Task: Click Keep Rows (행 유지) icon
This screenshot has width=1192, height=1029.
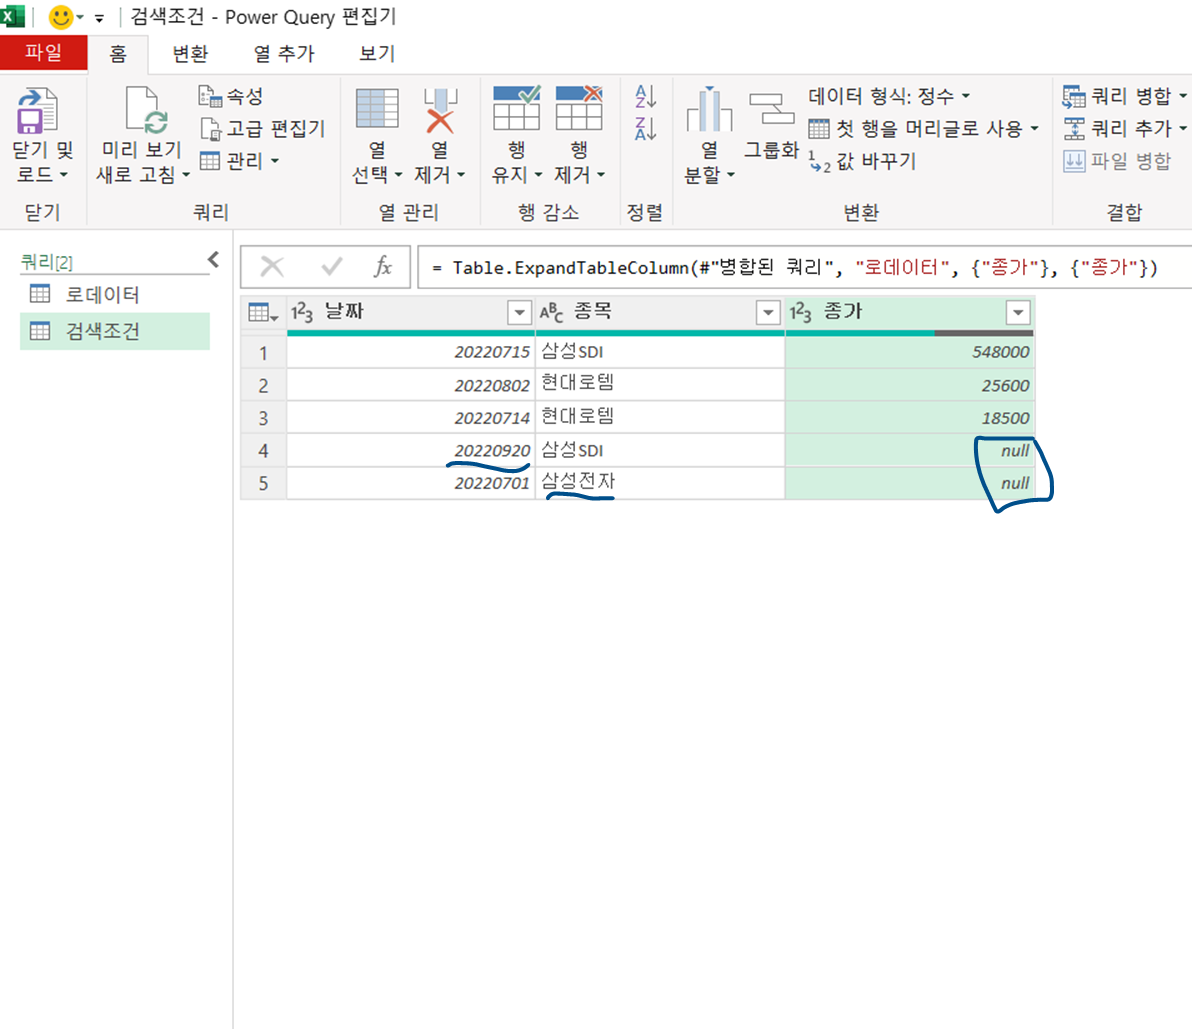Action: coord(517,109)
